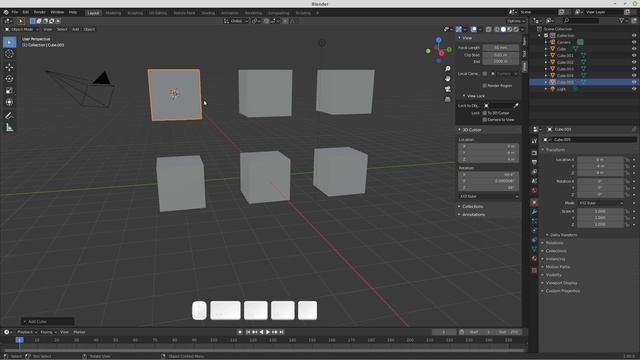Click the eyedropper next to Lock to Object
Image resolution: width=640 pixels, height=360 pixels.
[x=516, y=106]
